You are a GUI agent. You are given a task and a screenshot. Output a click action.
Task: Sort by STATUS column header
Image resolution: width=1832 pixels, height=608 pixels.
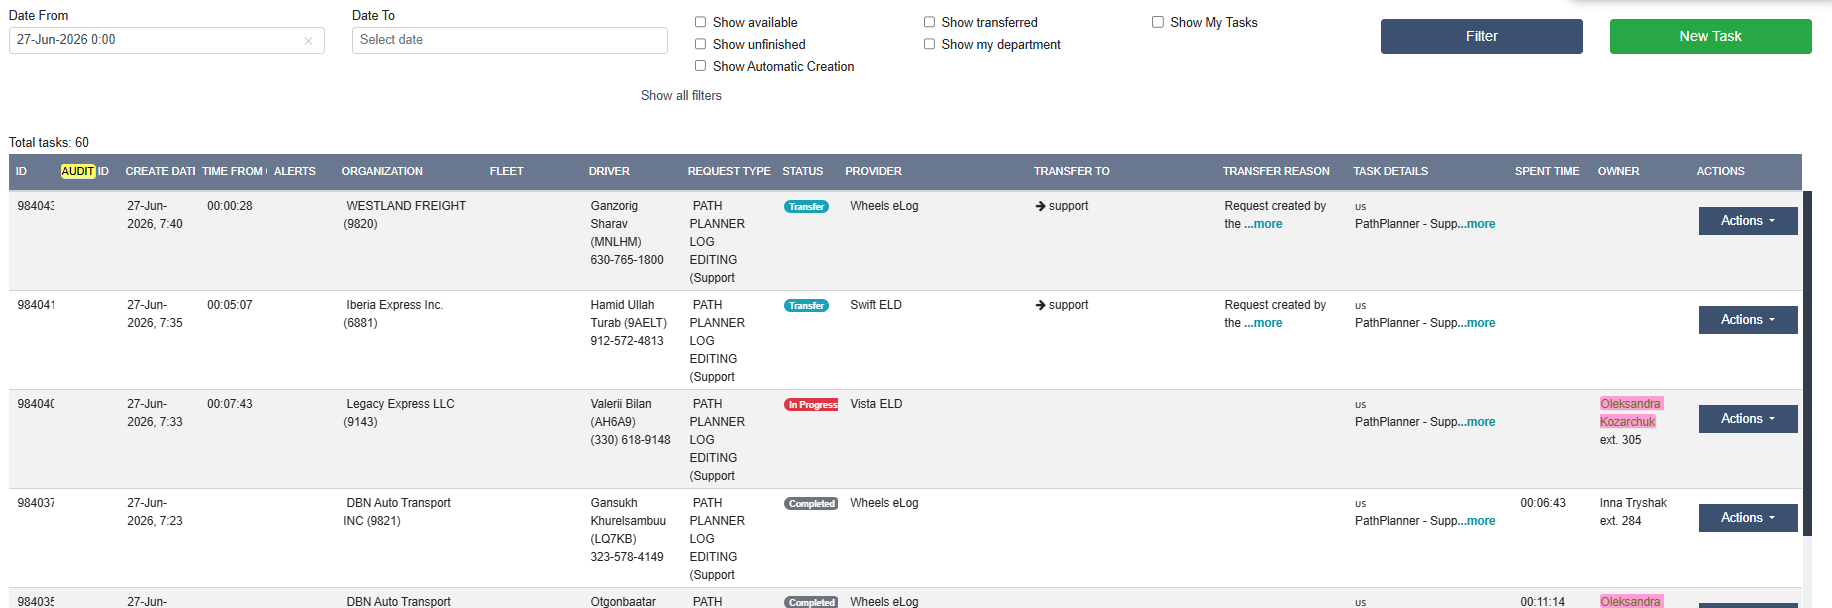(x=802, y=172)
